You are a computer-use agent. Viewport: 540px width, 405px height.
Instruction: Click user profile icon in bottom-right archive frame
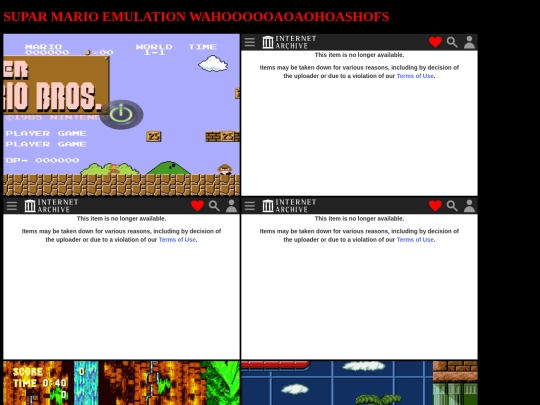[469, 206]
